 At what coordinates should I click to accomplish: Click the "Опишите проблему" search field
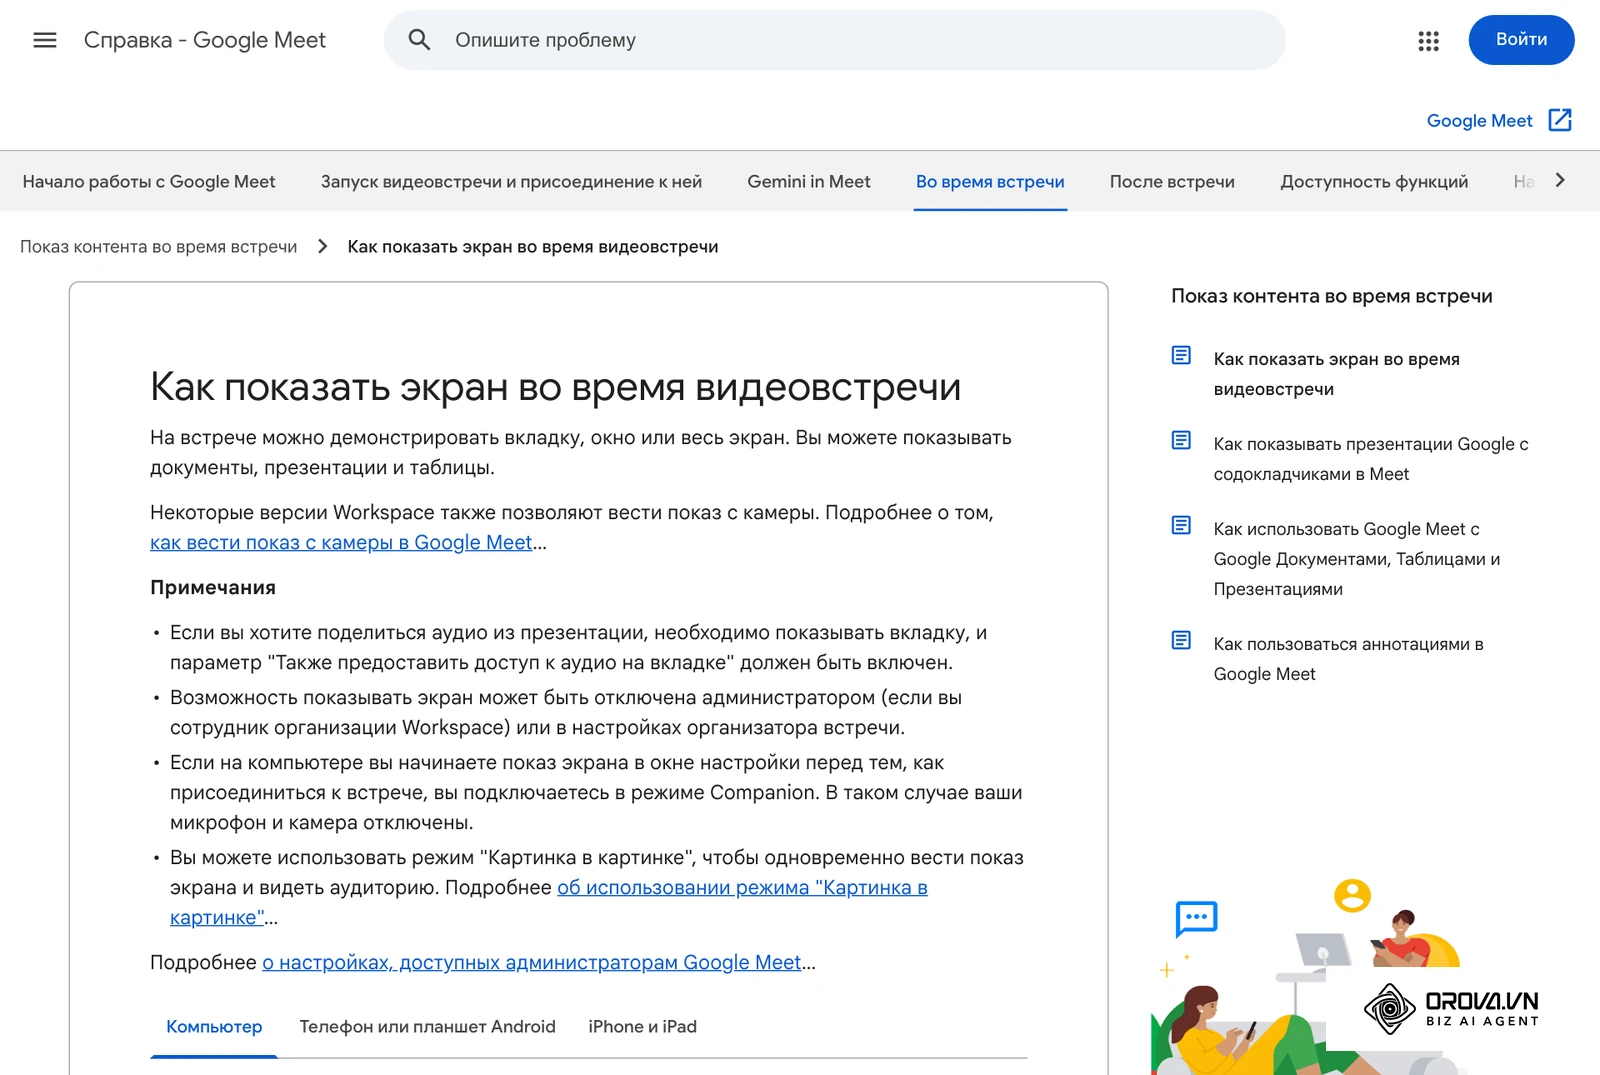[x=835, y=40]
